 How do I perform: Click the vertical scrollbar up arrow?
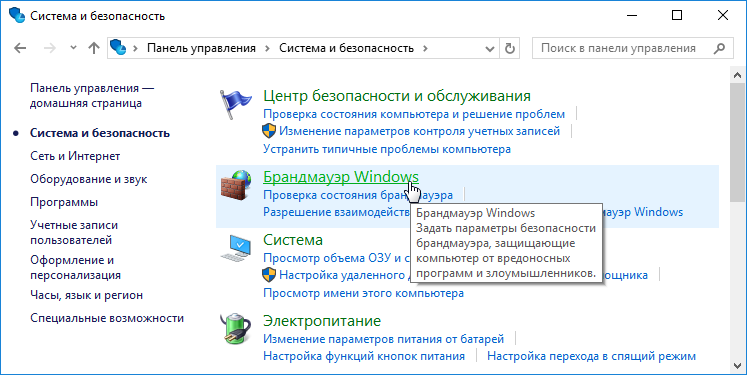tap(737, 75)
